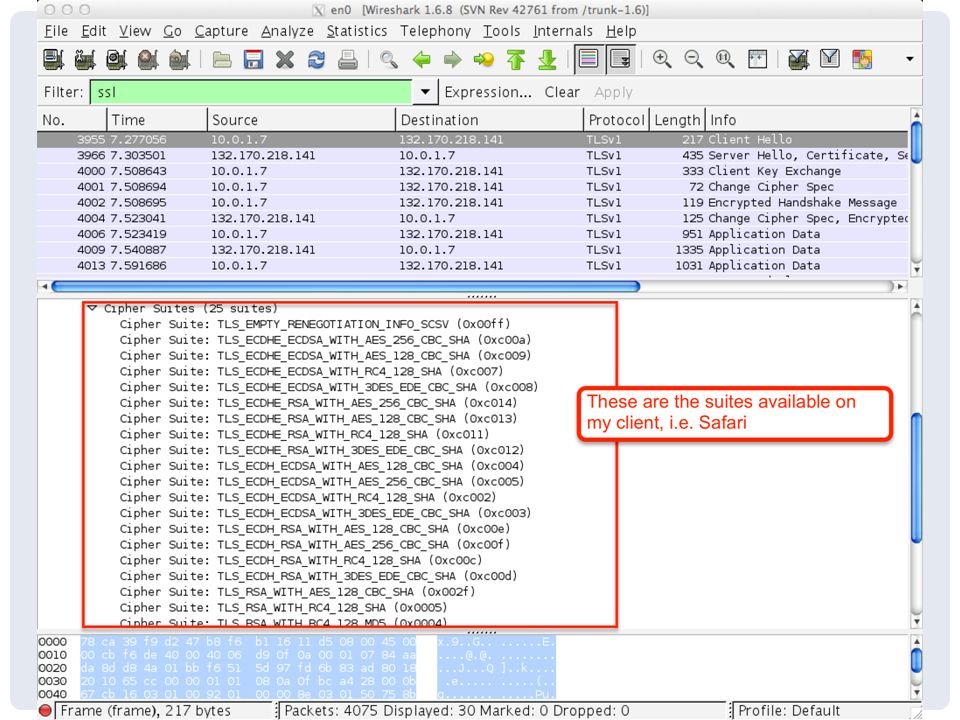Open a capture file folder icon

tap(222, 59)
